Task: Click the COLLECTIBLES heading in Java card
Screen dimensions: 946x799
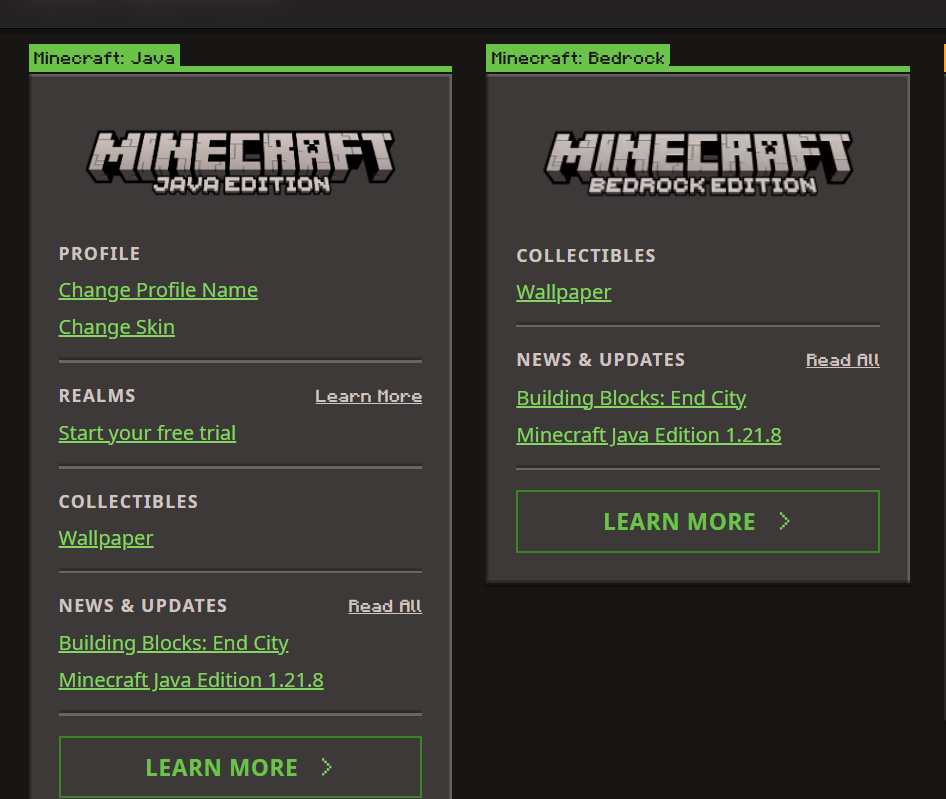Action: (129, 502)
